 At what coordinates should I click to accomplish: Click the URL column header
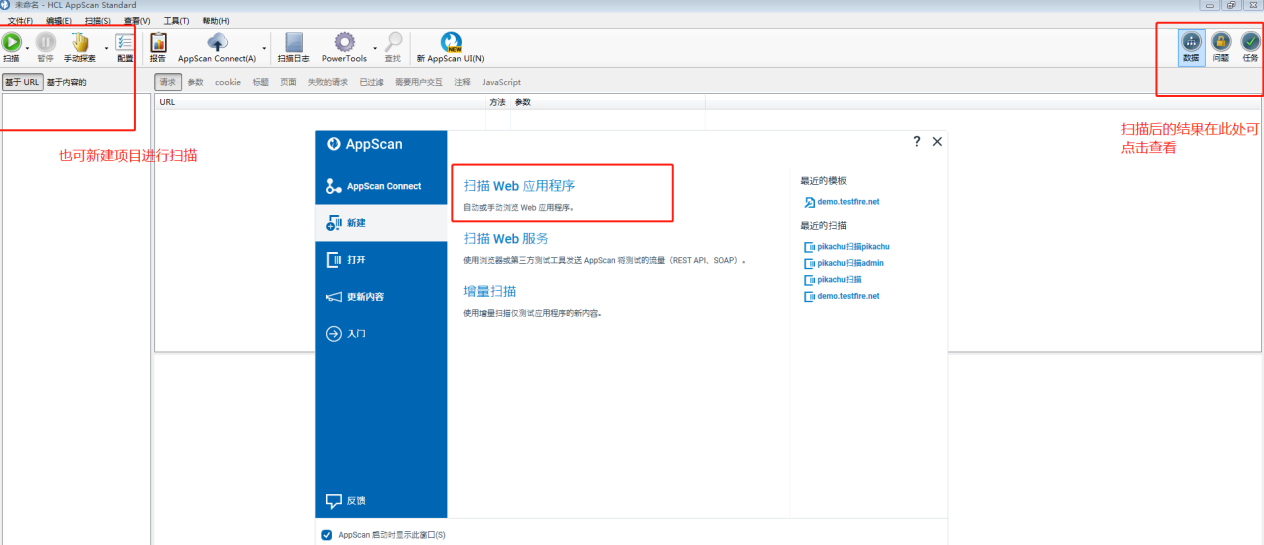pyautogui.click(x=320, y=103)
